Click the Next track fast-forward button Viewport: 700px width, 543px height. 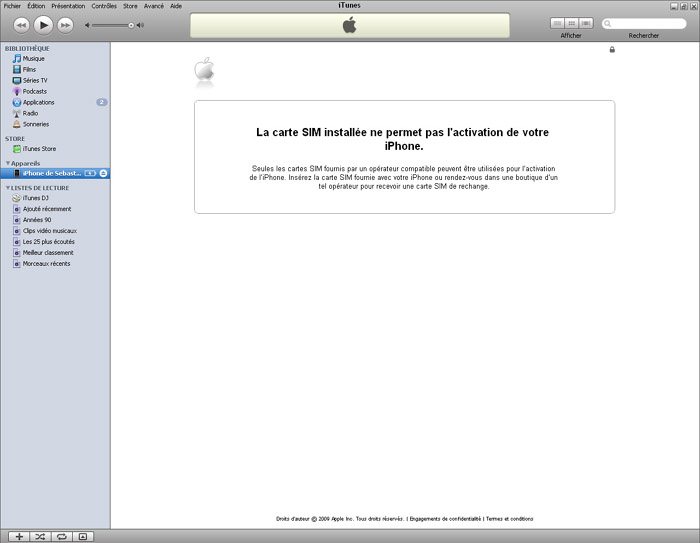(x=65, y=25)
